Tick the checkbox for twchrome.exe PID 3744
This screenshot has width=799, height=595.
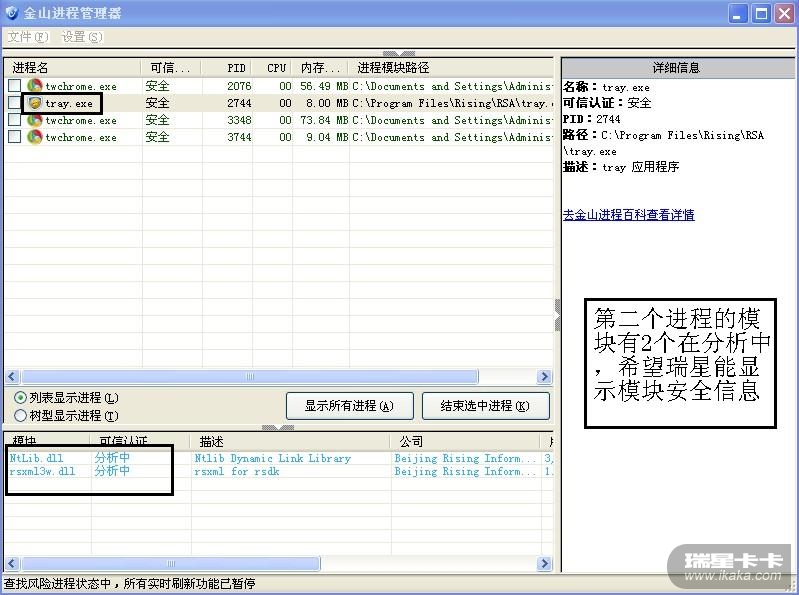(x=15, y=137)
